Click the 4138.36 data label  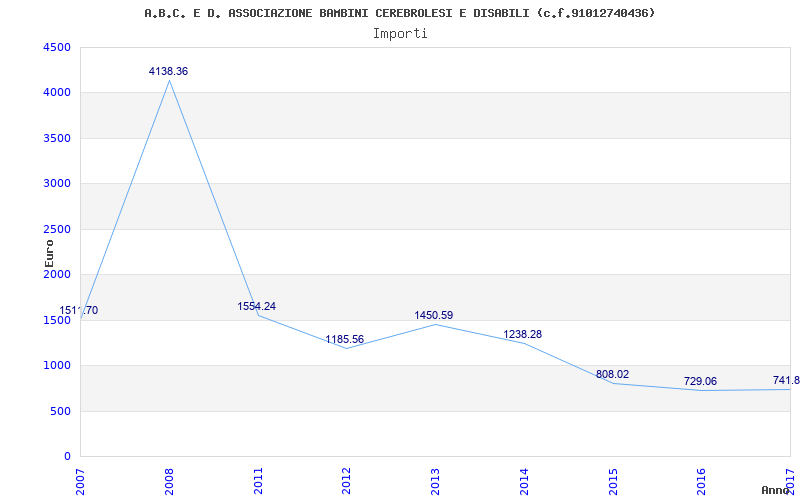click(168, 71)
